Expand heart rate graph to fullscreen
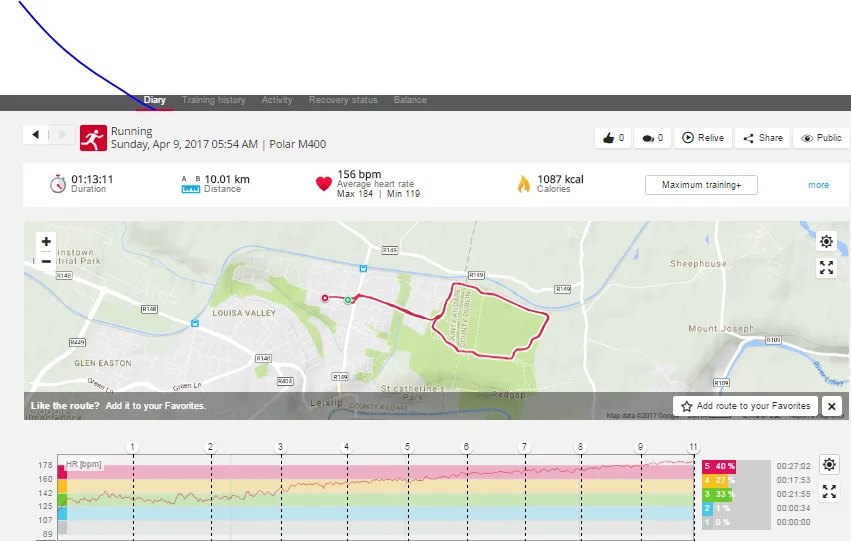851x541 pixels. [x=829, y=492]
